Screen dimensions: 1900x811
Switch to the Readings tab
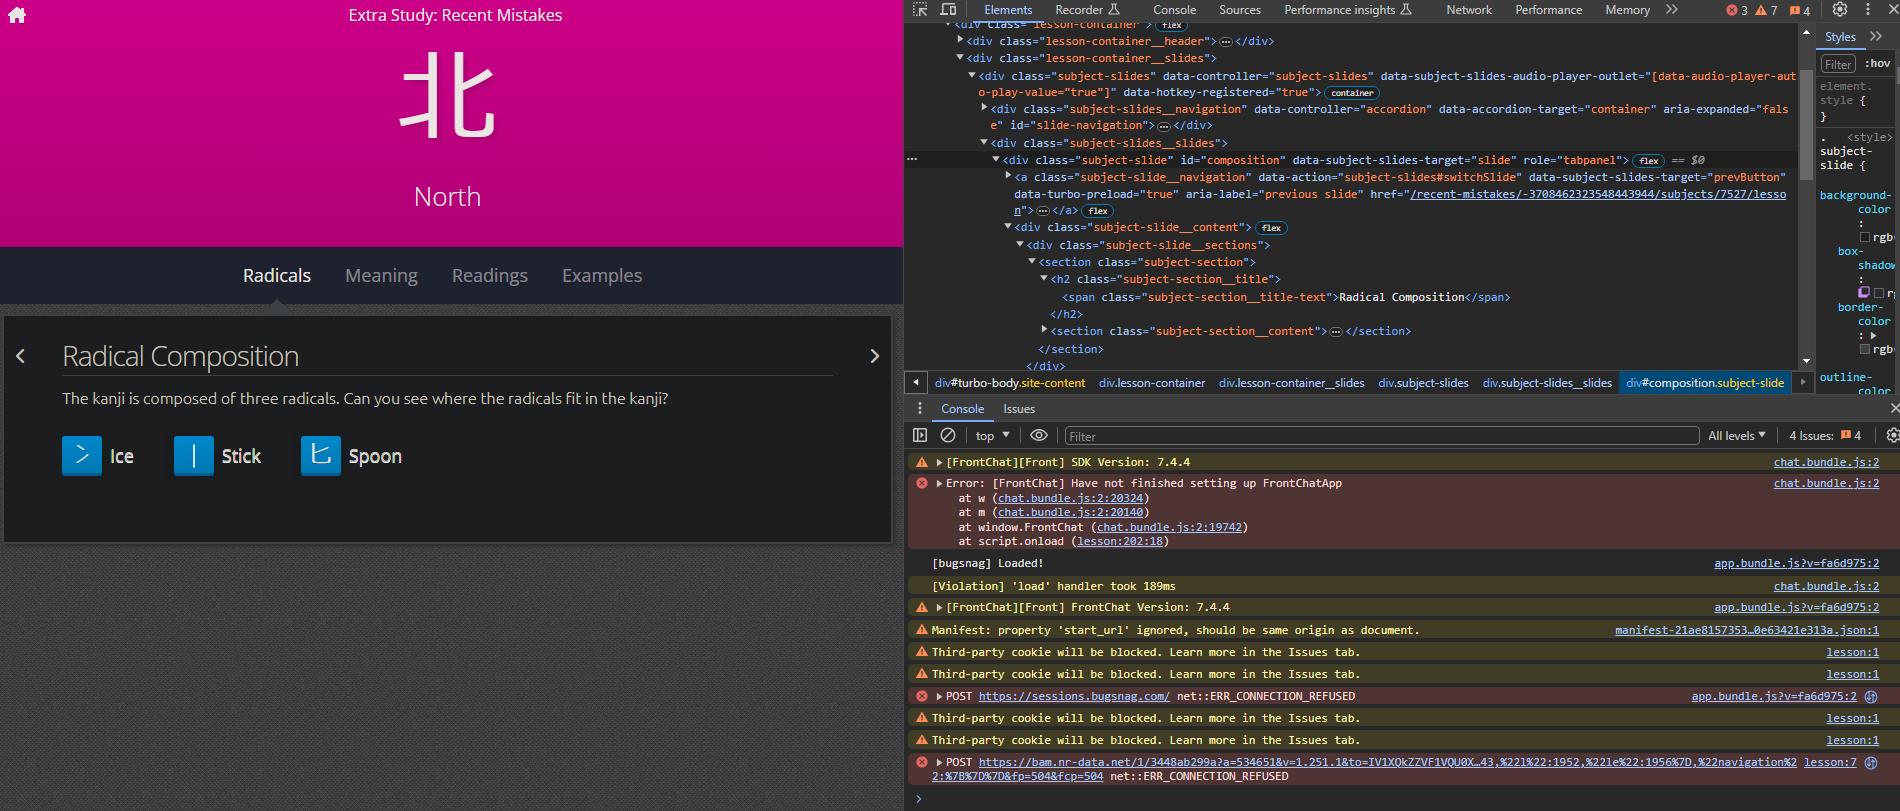(x=489, y=276)
